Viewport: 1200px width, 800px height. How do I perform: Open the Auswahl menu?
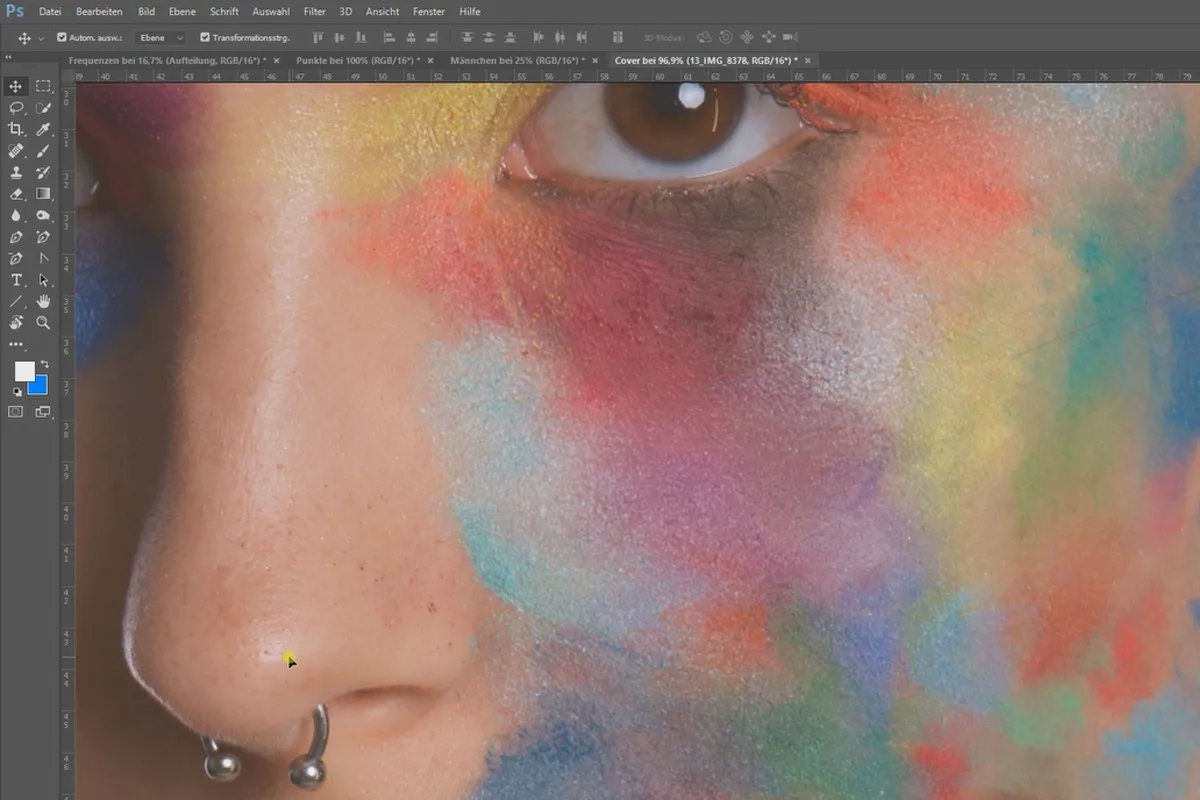click(272, 11)
